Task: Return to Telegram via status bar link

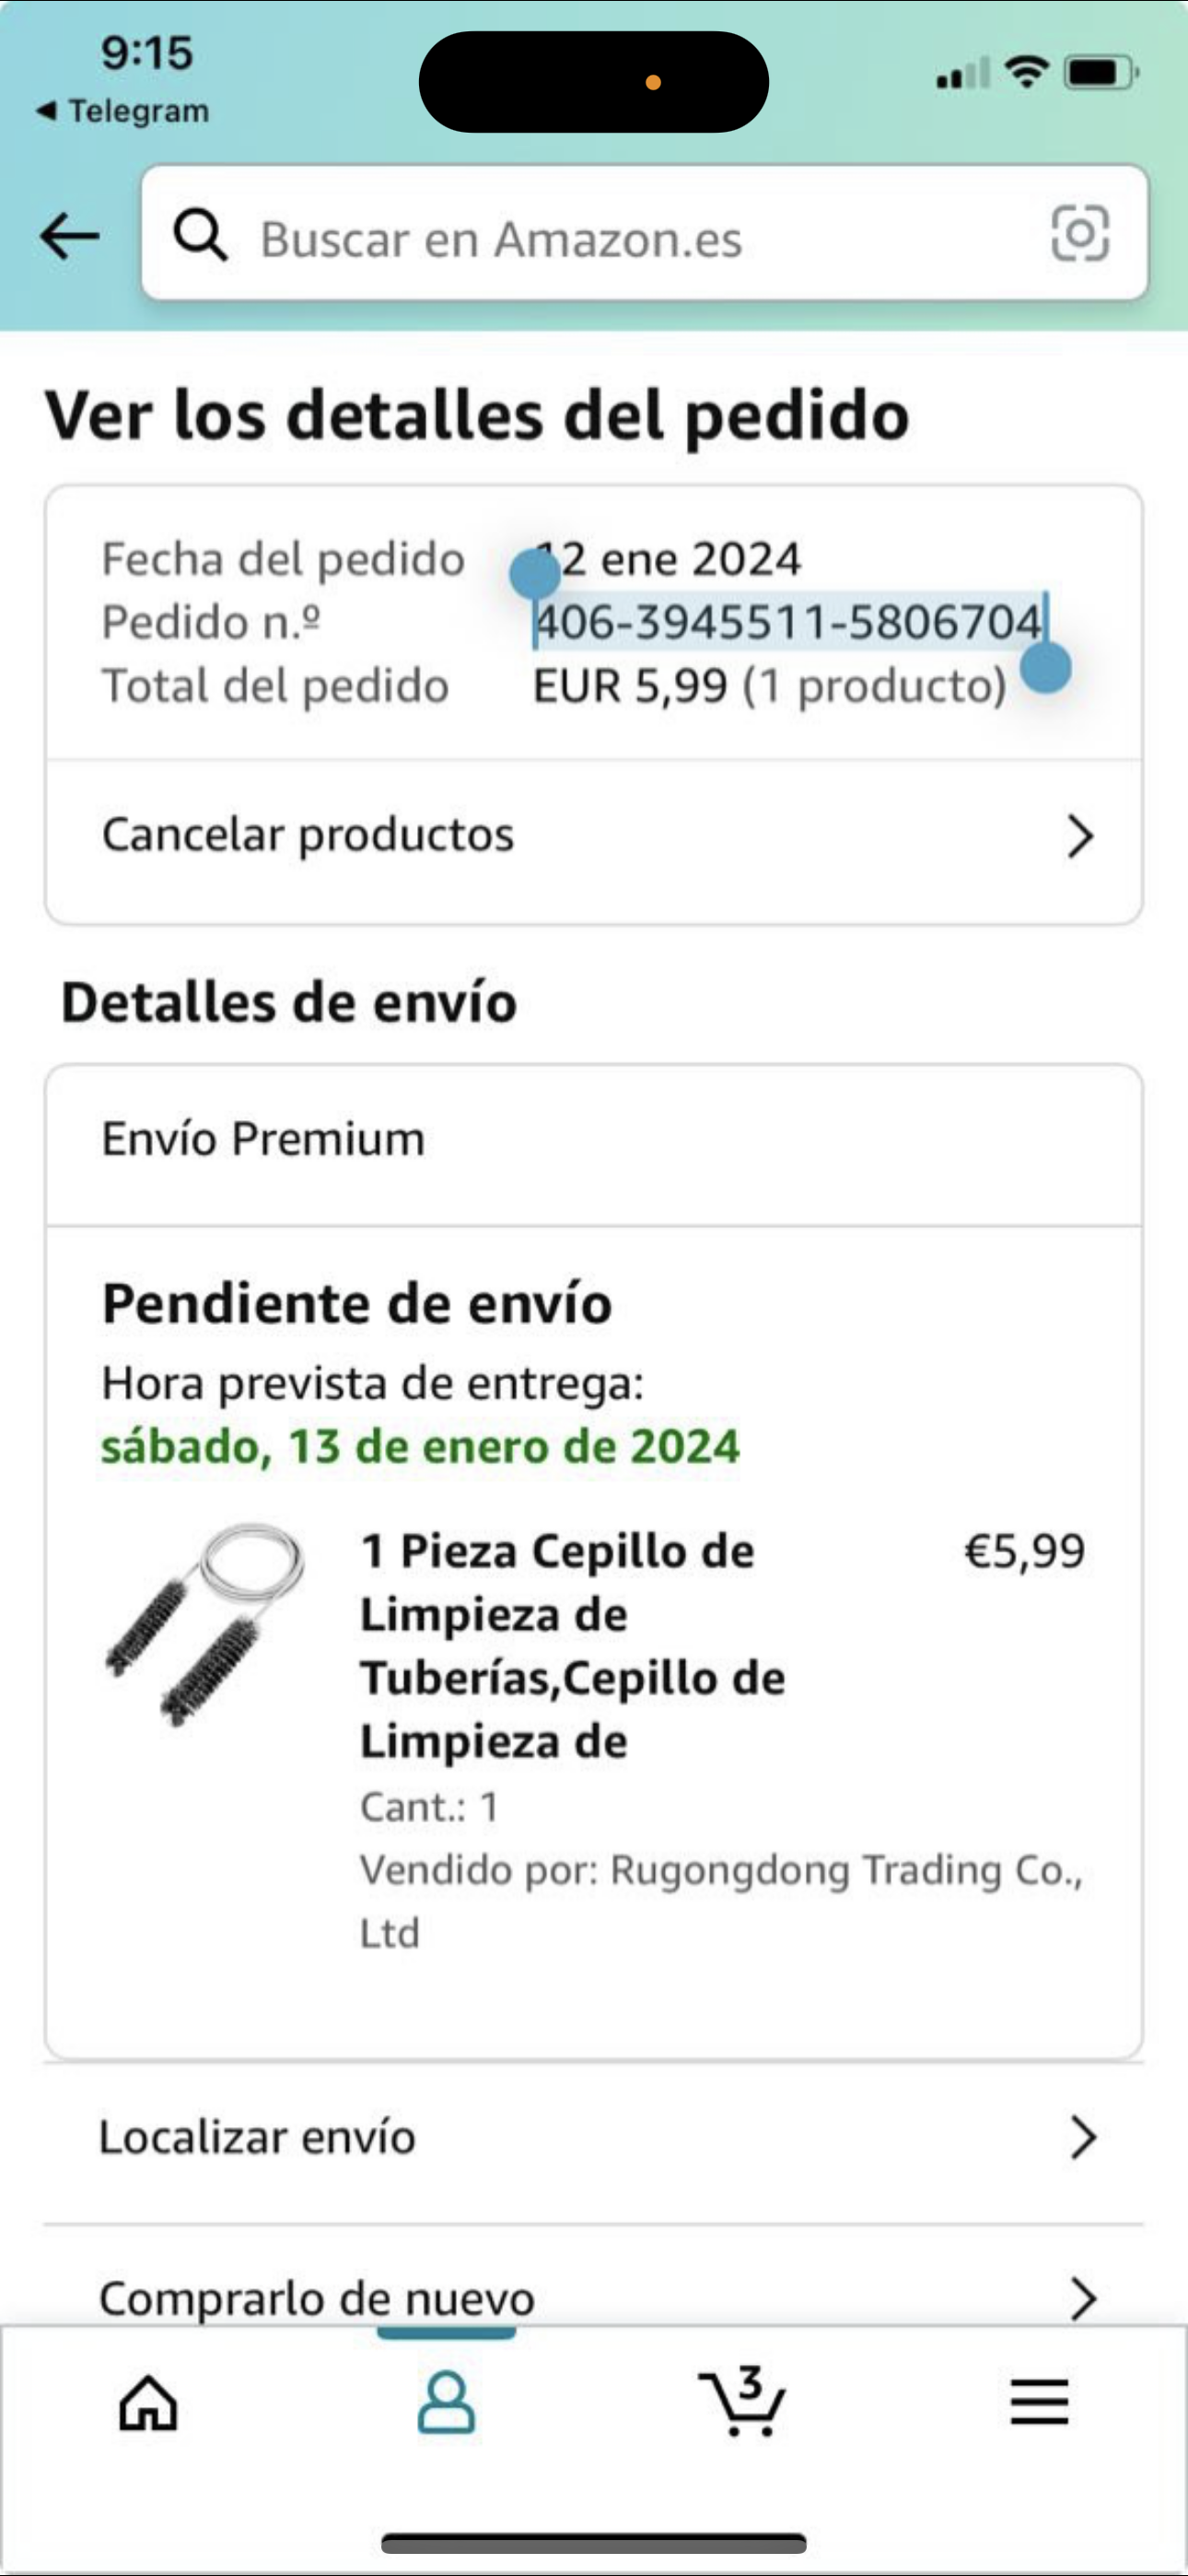Action: (x=123, y=111)
